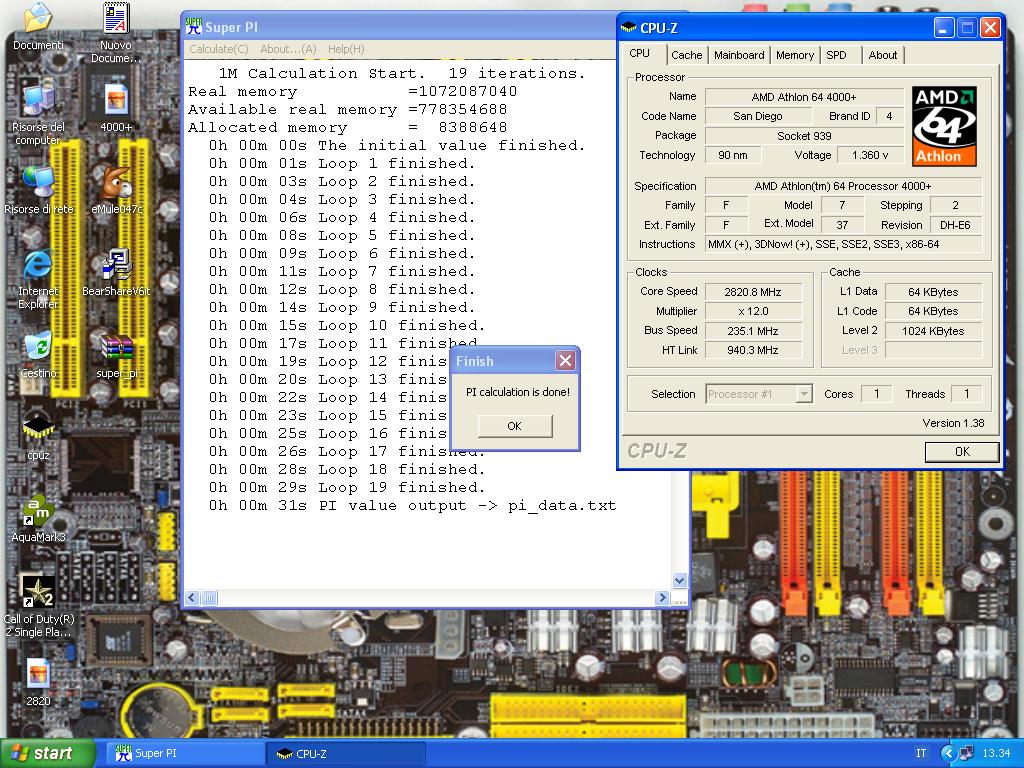The width and height of the screenshot is (1024, 768).
Task: Switch to the About tab in CPU-Z
Action: coord(882,56)
